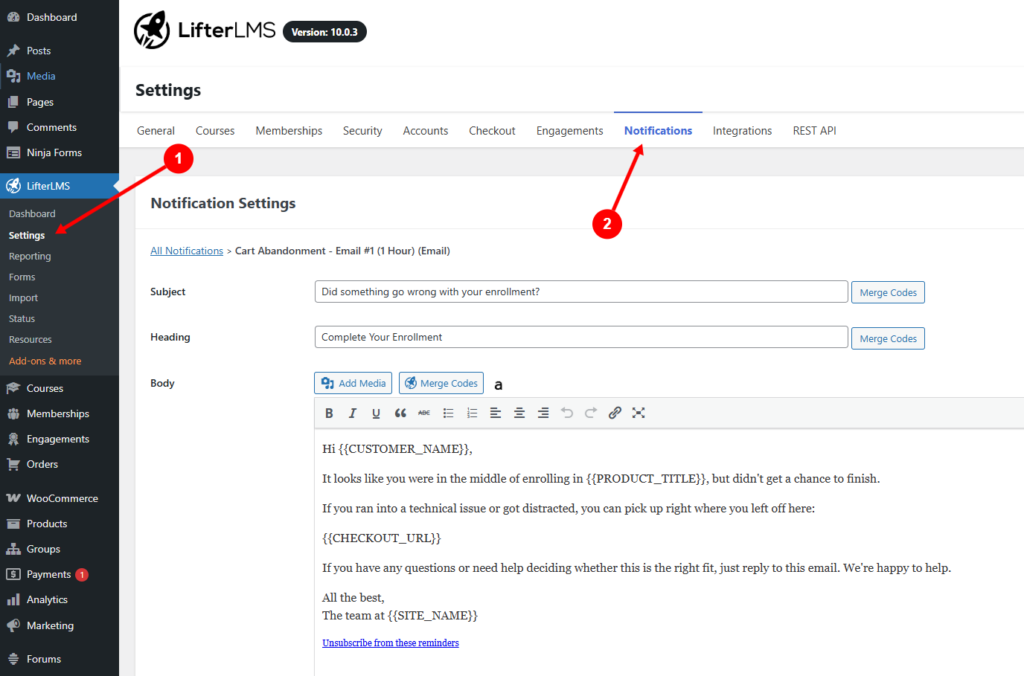Switch to the Accounts settings tab
Screen dimensions: 1024x676
point(425,131)
